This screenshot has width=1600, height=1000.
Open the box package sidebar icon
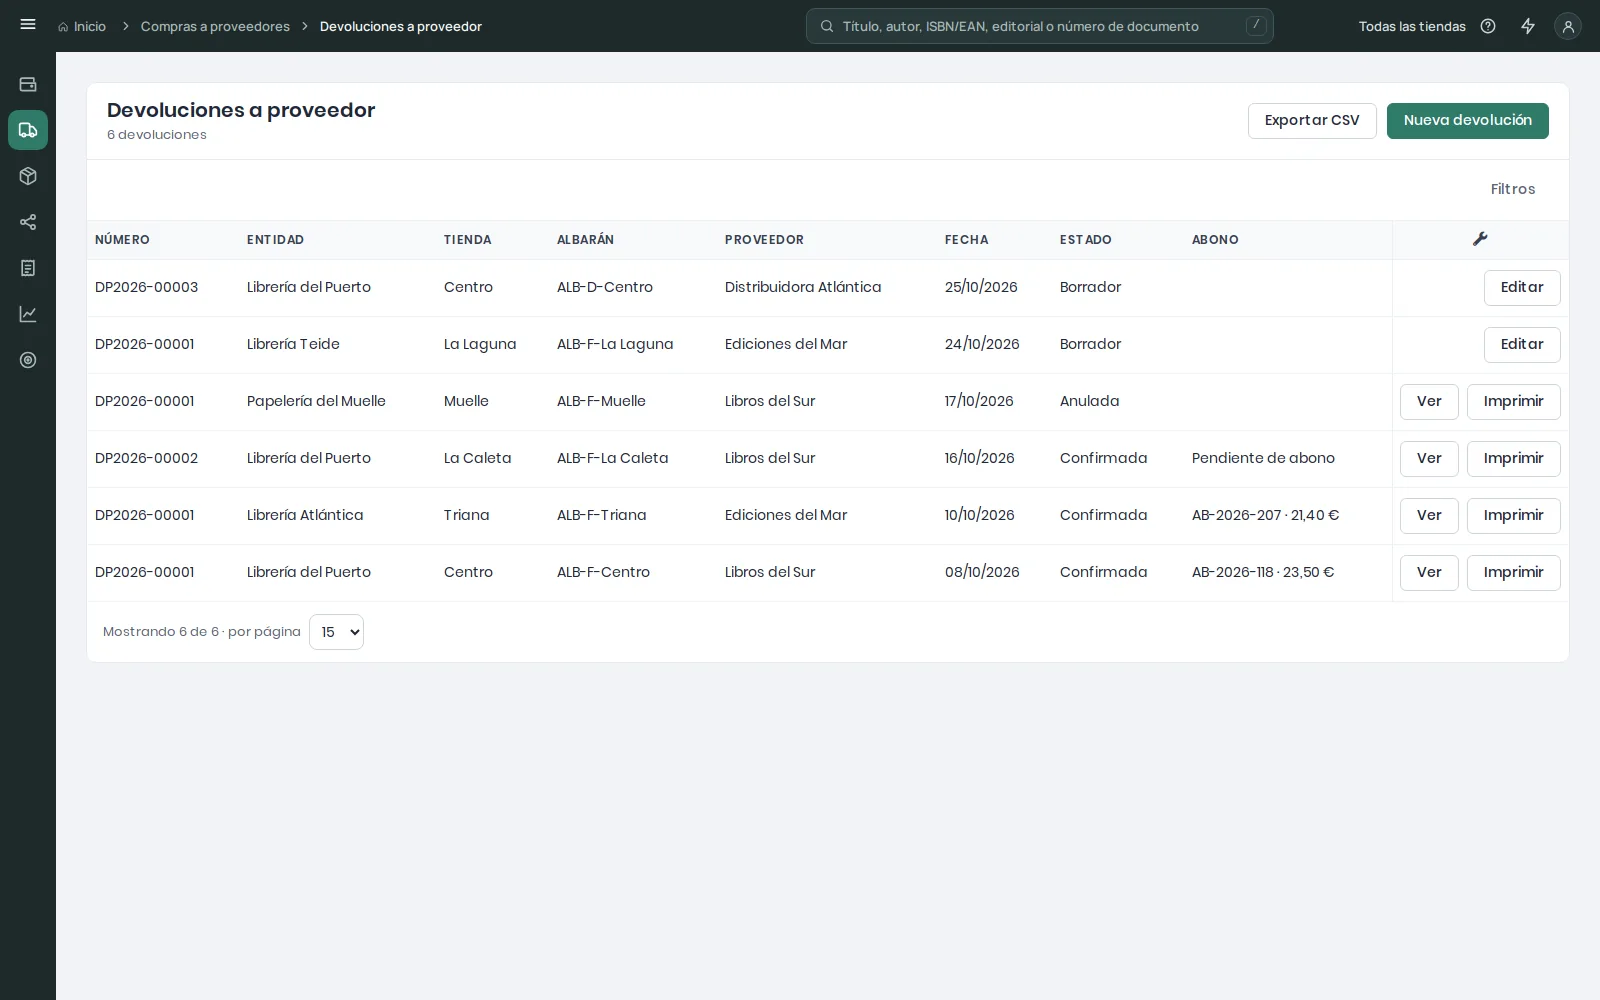(x=28, y=176)
